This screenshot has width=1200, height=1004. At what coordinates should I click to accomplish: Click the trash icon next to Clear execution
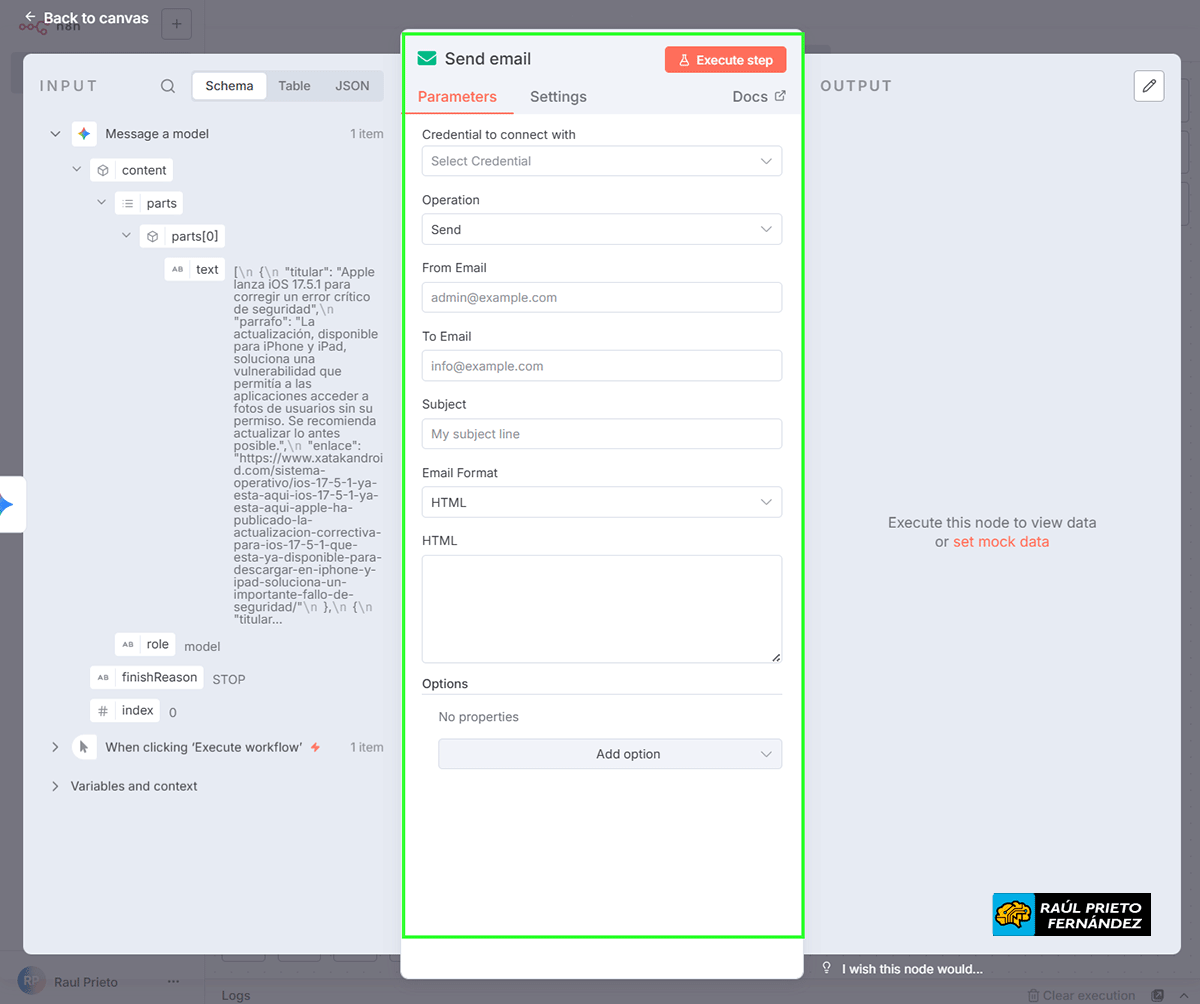pyautogui.click(x=1033, y=996)
